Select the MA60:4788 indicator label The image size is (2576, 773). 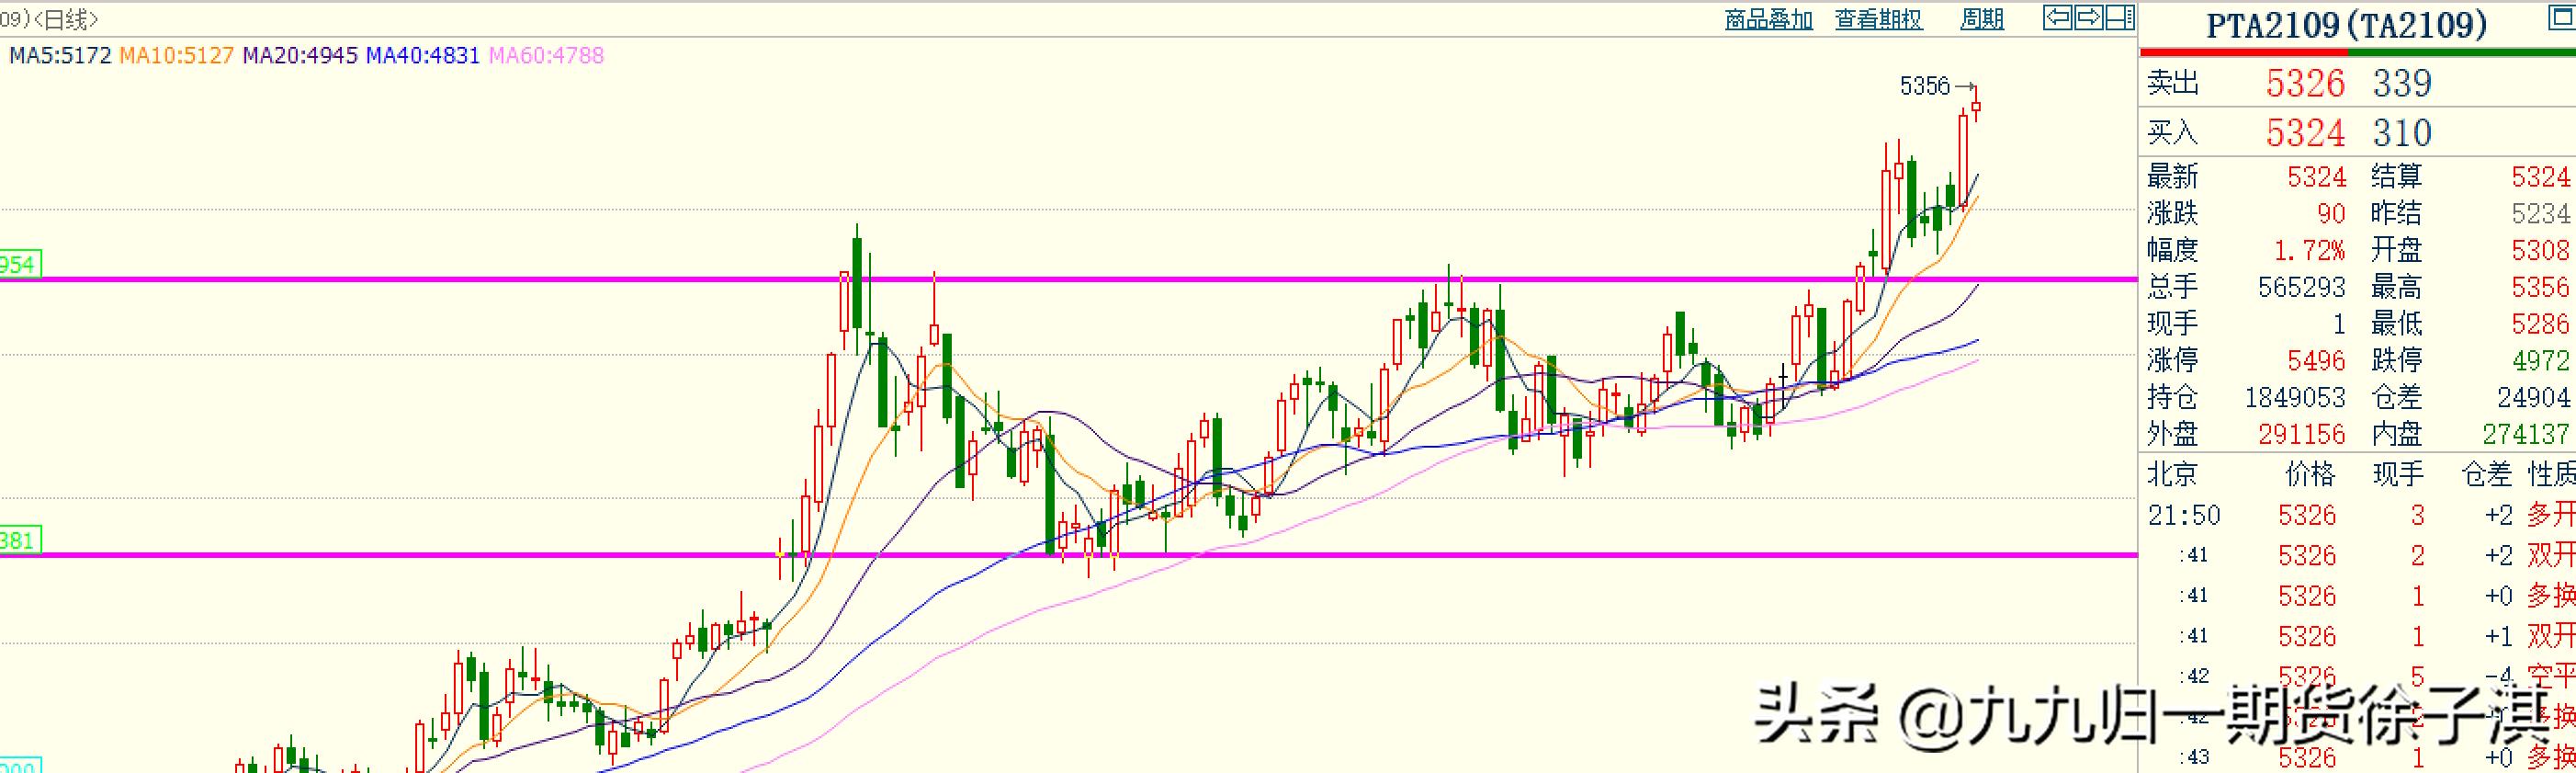pyautogui.click(x=546, y=55)
